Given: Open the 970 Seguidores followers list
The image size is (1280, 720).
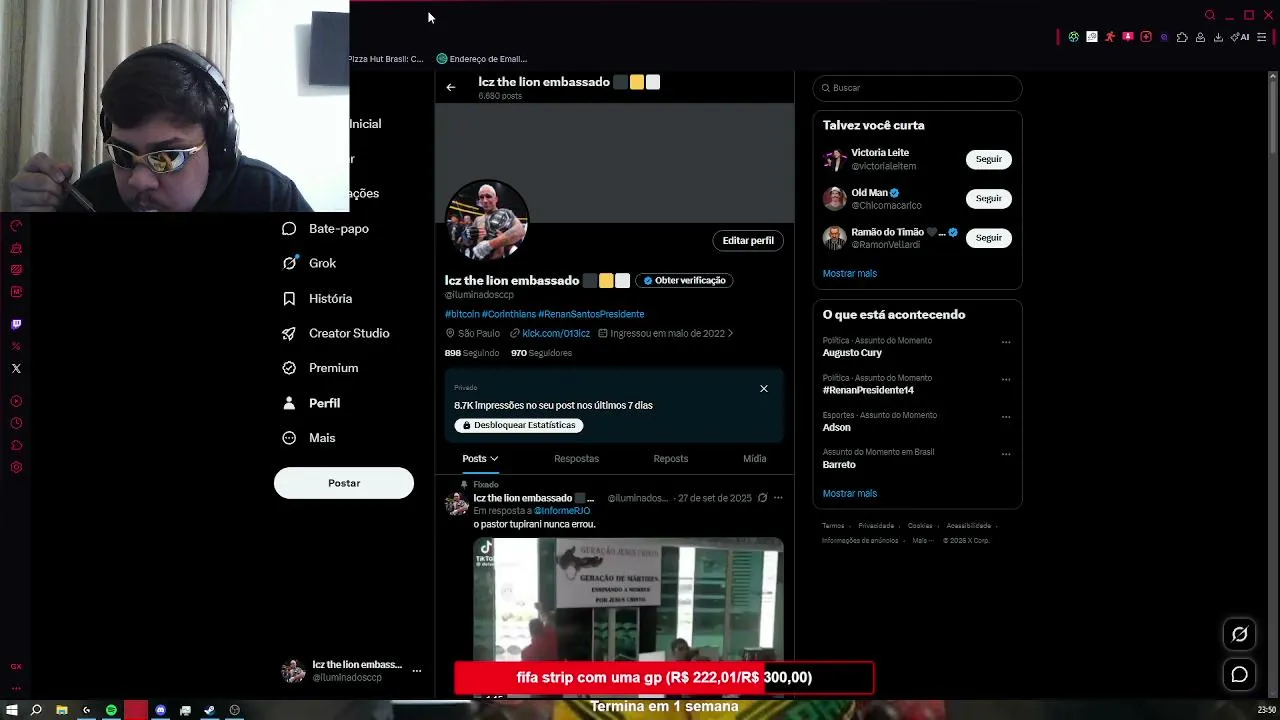Looking at the screenshot, I should [541, 353].
